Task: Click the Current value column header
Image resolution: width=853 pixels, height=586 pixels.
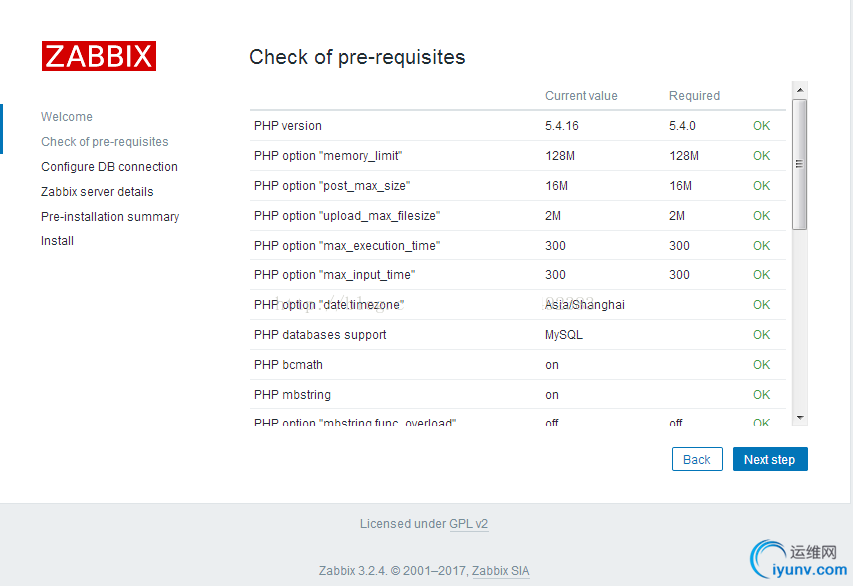Action: point(581,96)
